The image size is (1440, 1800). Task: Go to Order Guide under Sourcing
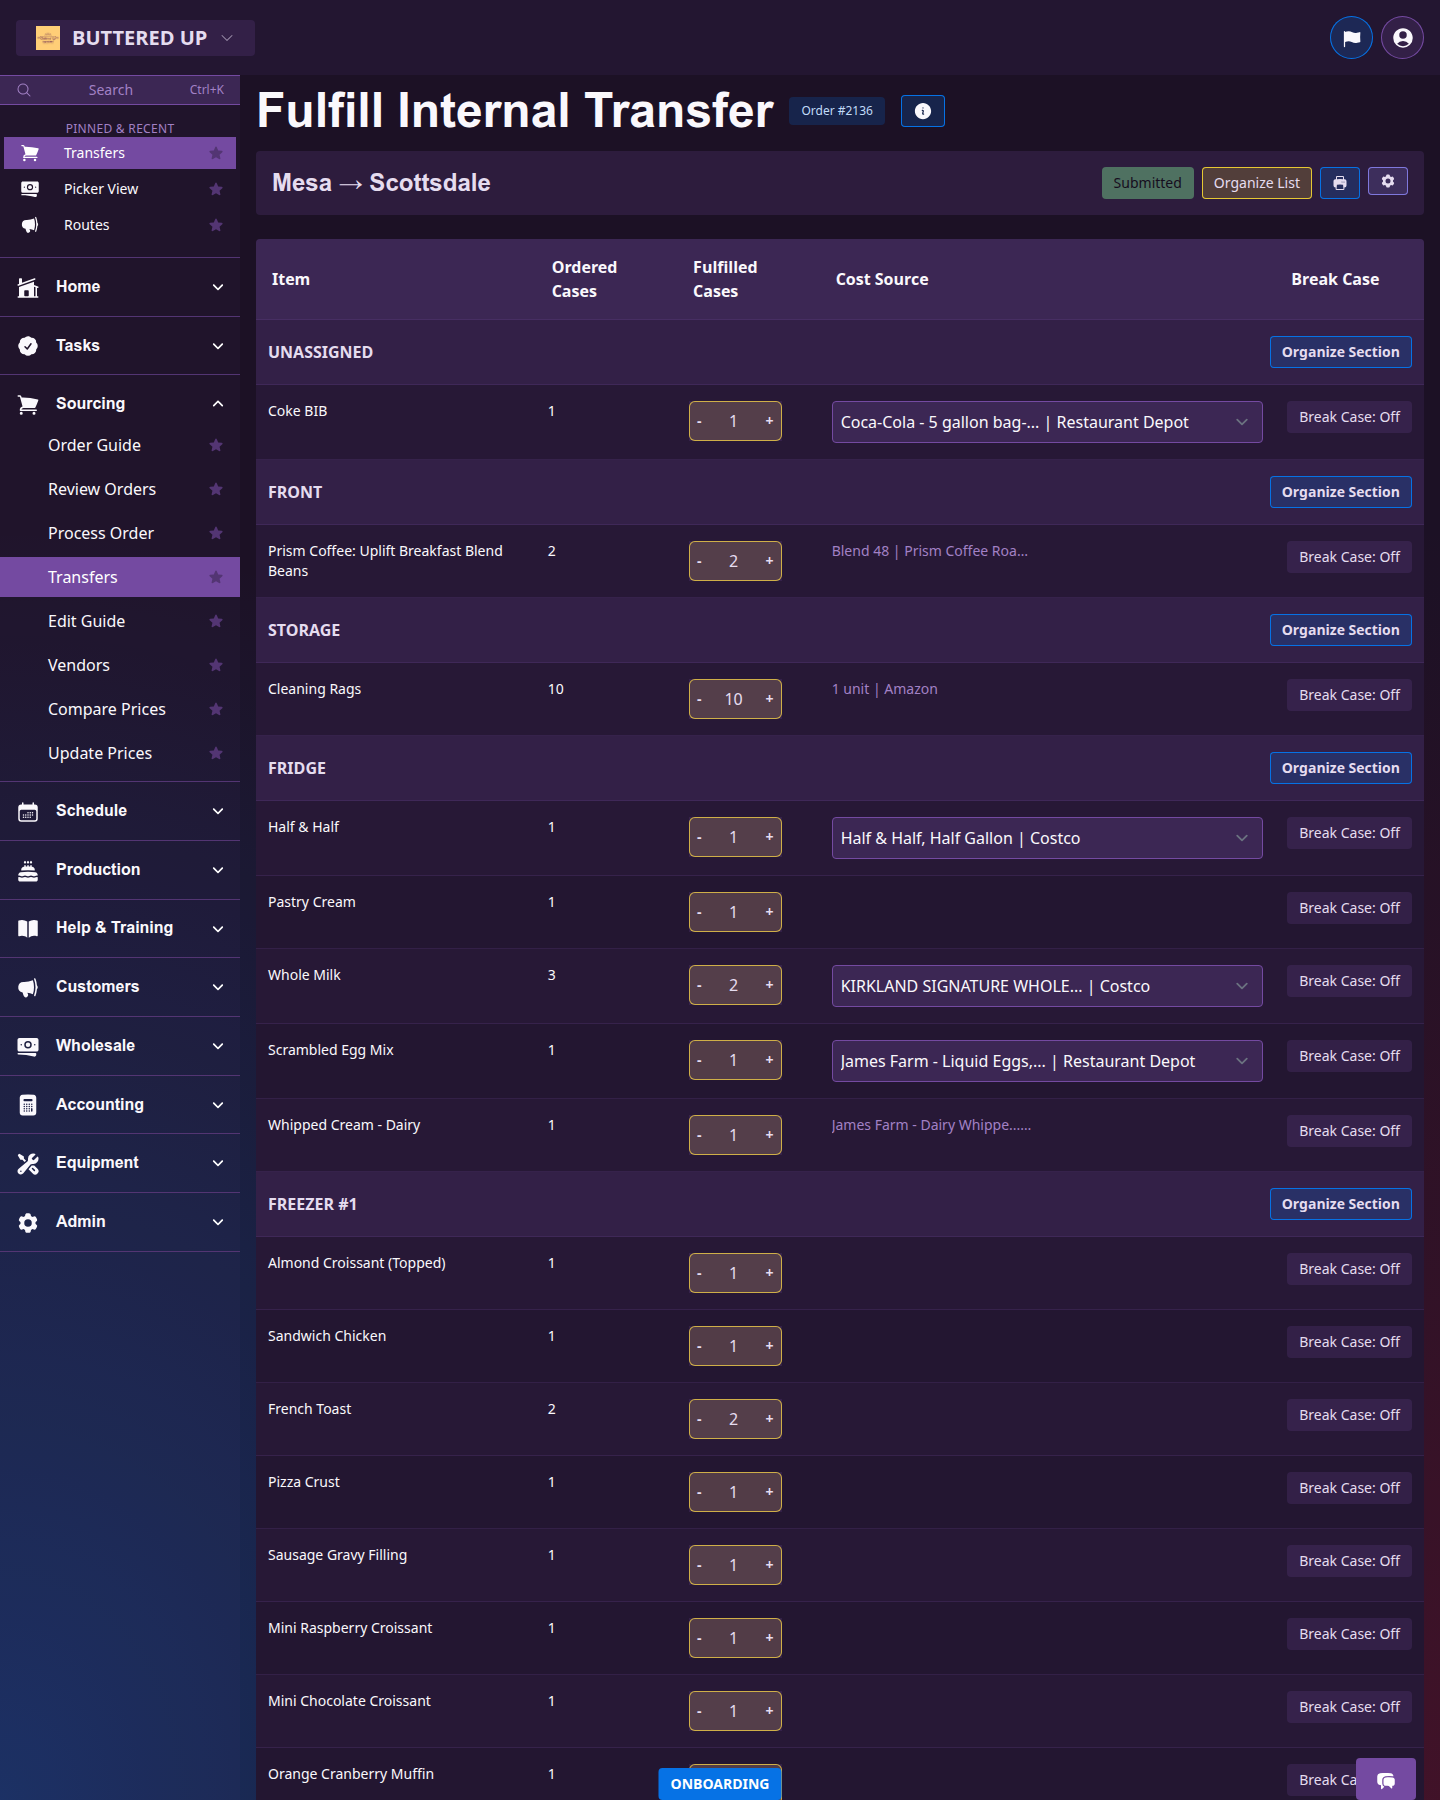tap(95, 445)
